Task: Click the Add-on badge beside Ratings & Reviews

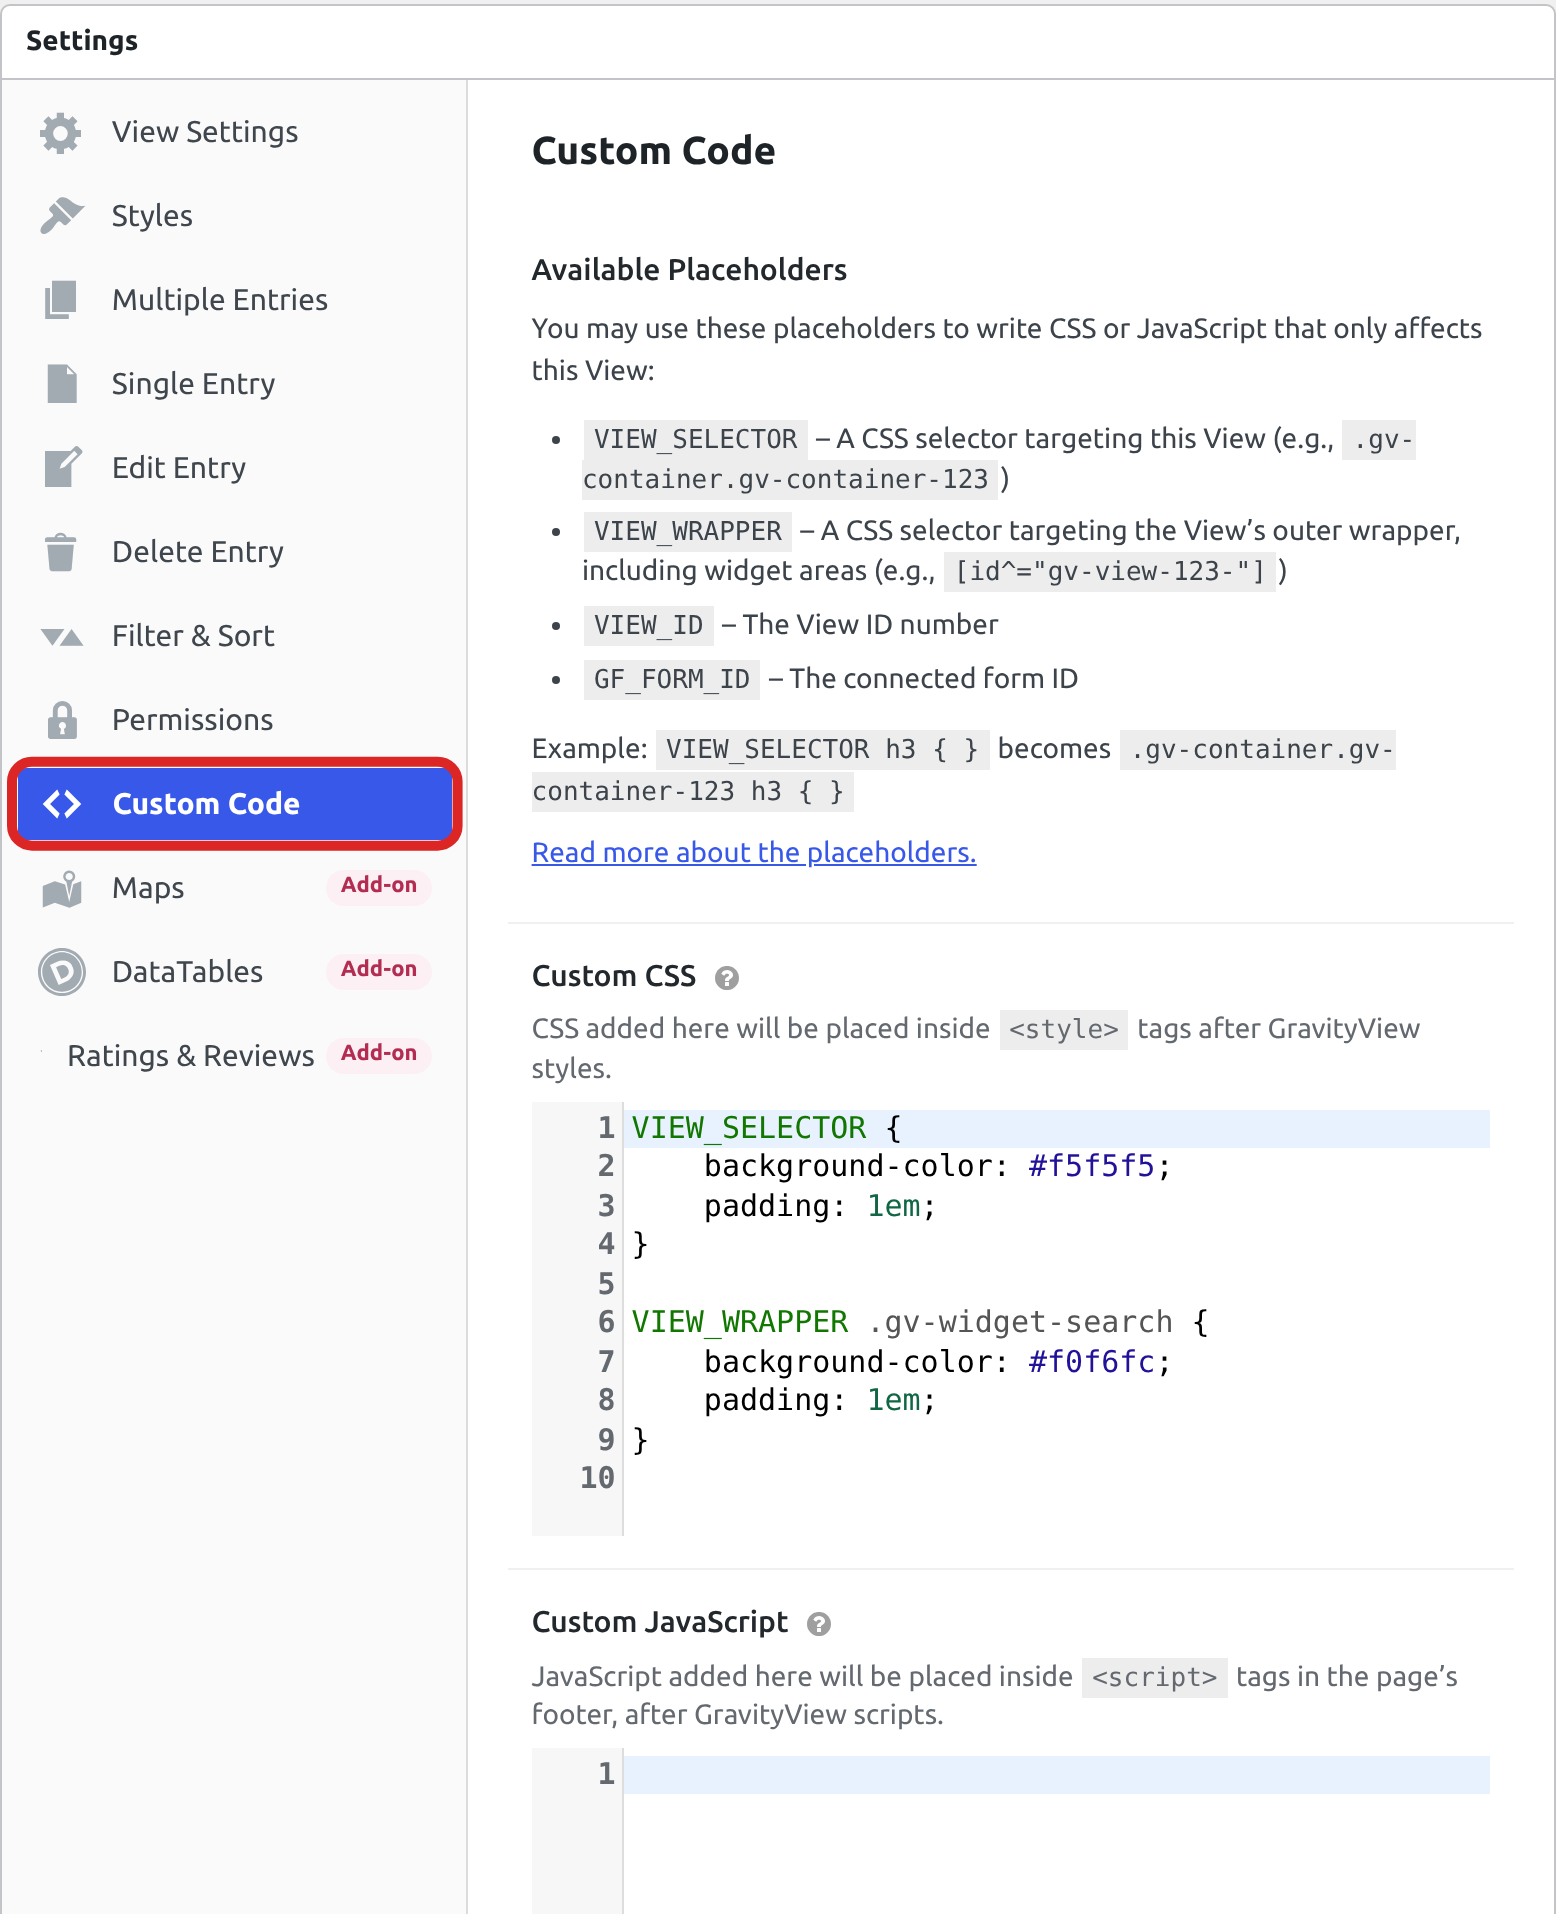Action: click(379, 1054)
